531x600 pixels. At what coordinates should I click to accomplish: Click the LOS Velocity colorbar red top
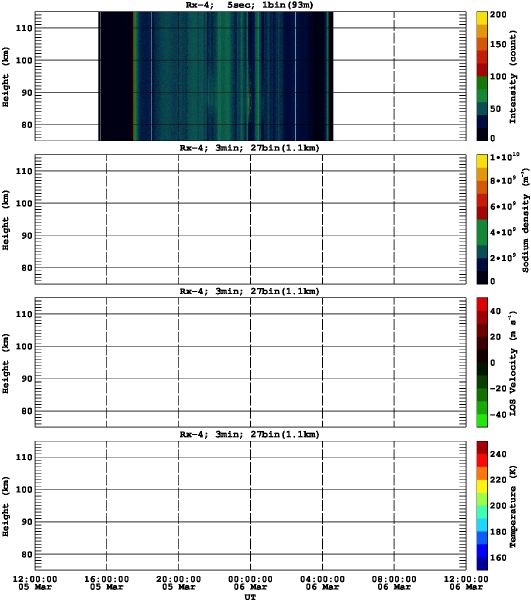(x=482, y=304)
